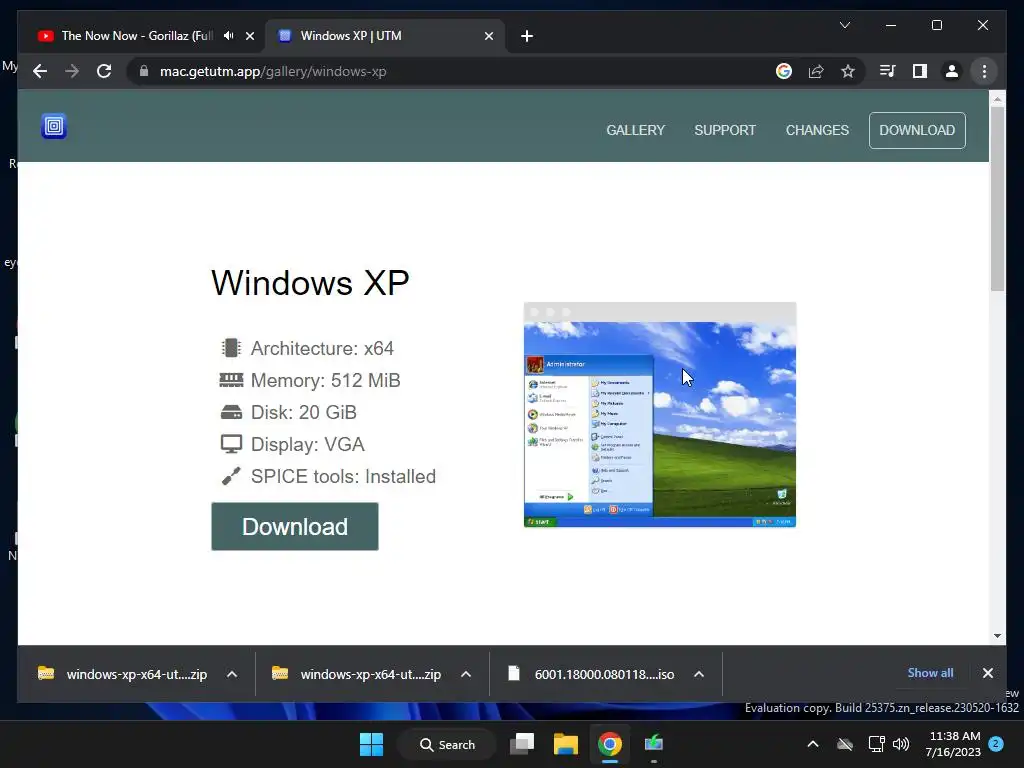The image size is (1024, 768).
Task: Mute the Gorillaz tab audio icon
Action: [229, 35]
